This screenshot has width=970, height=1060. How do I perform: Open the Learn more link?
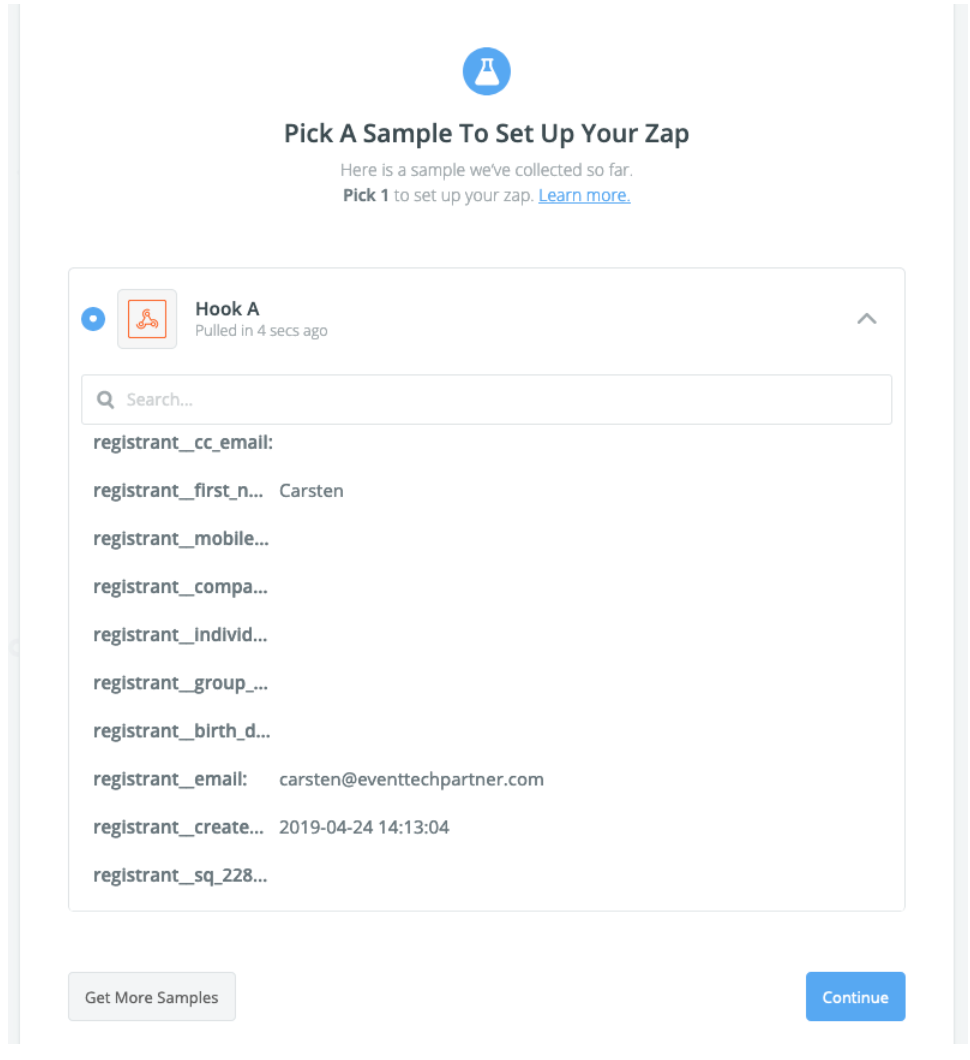pos(584,195)
